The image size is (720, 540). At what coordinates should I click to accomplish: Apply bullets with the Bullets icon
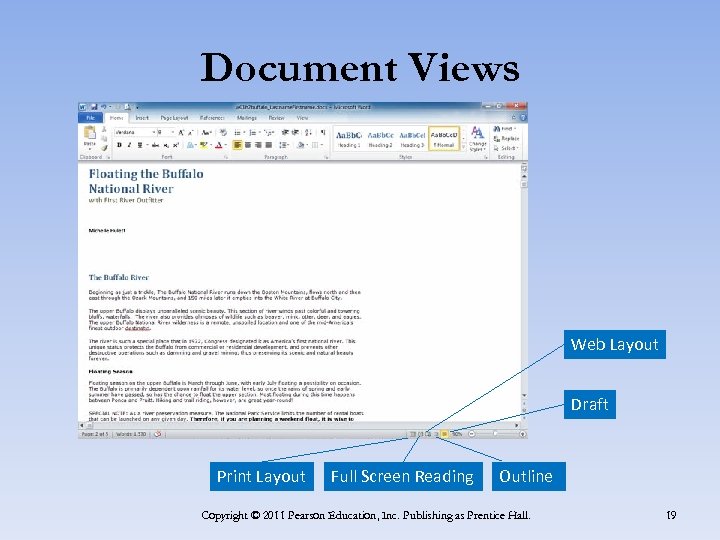237,132
